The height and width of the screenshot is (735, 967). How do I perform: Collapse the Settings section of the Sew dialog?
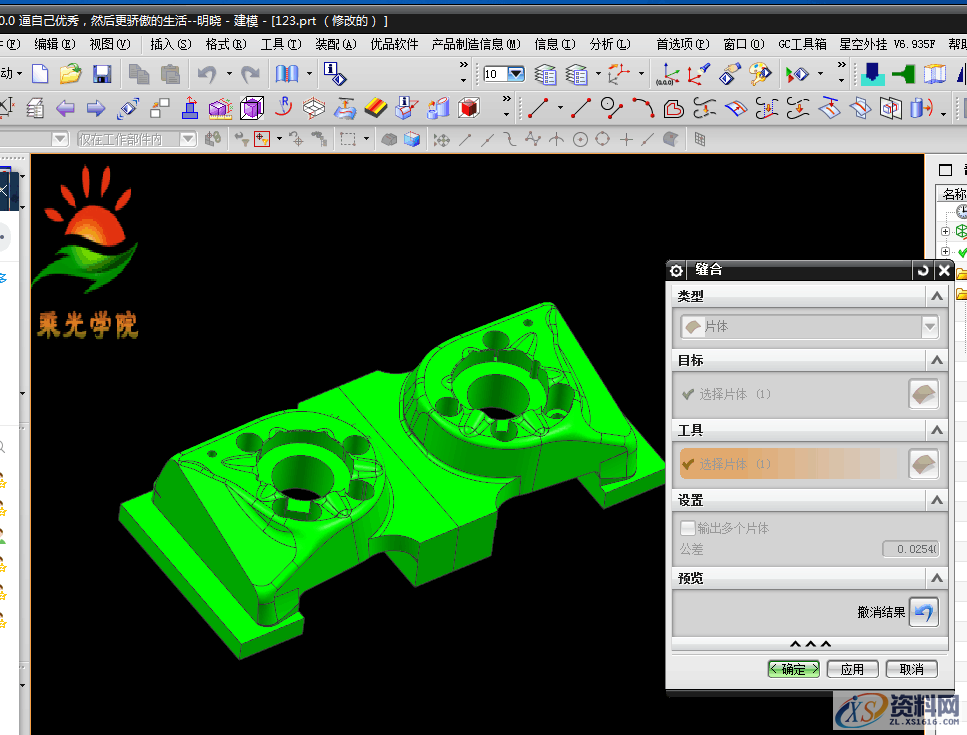pos(936,500)
